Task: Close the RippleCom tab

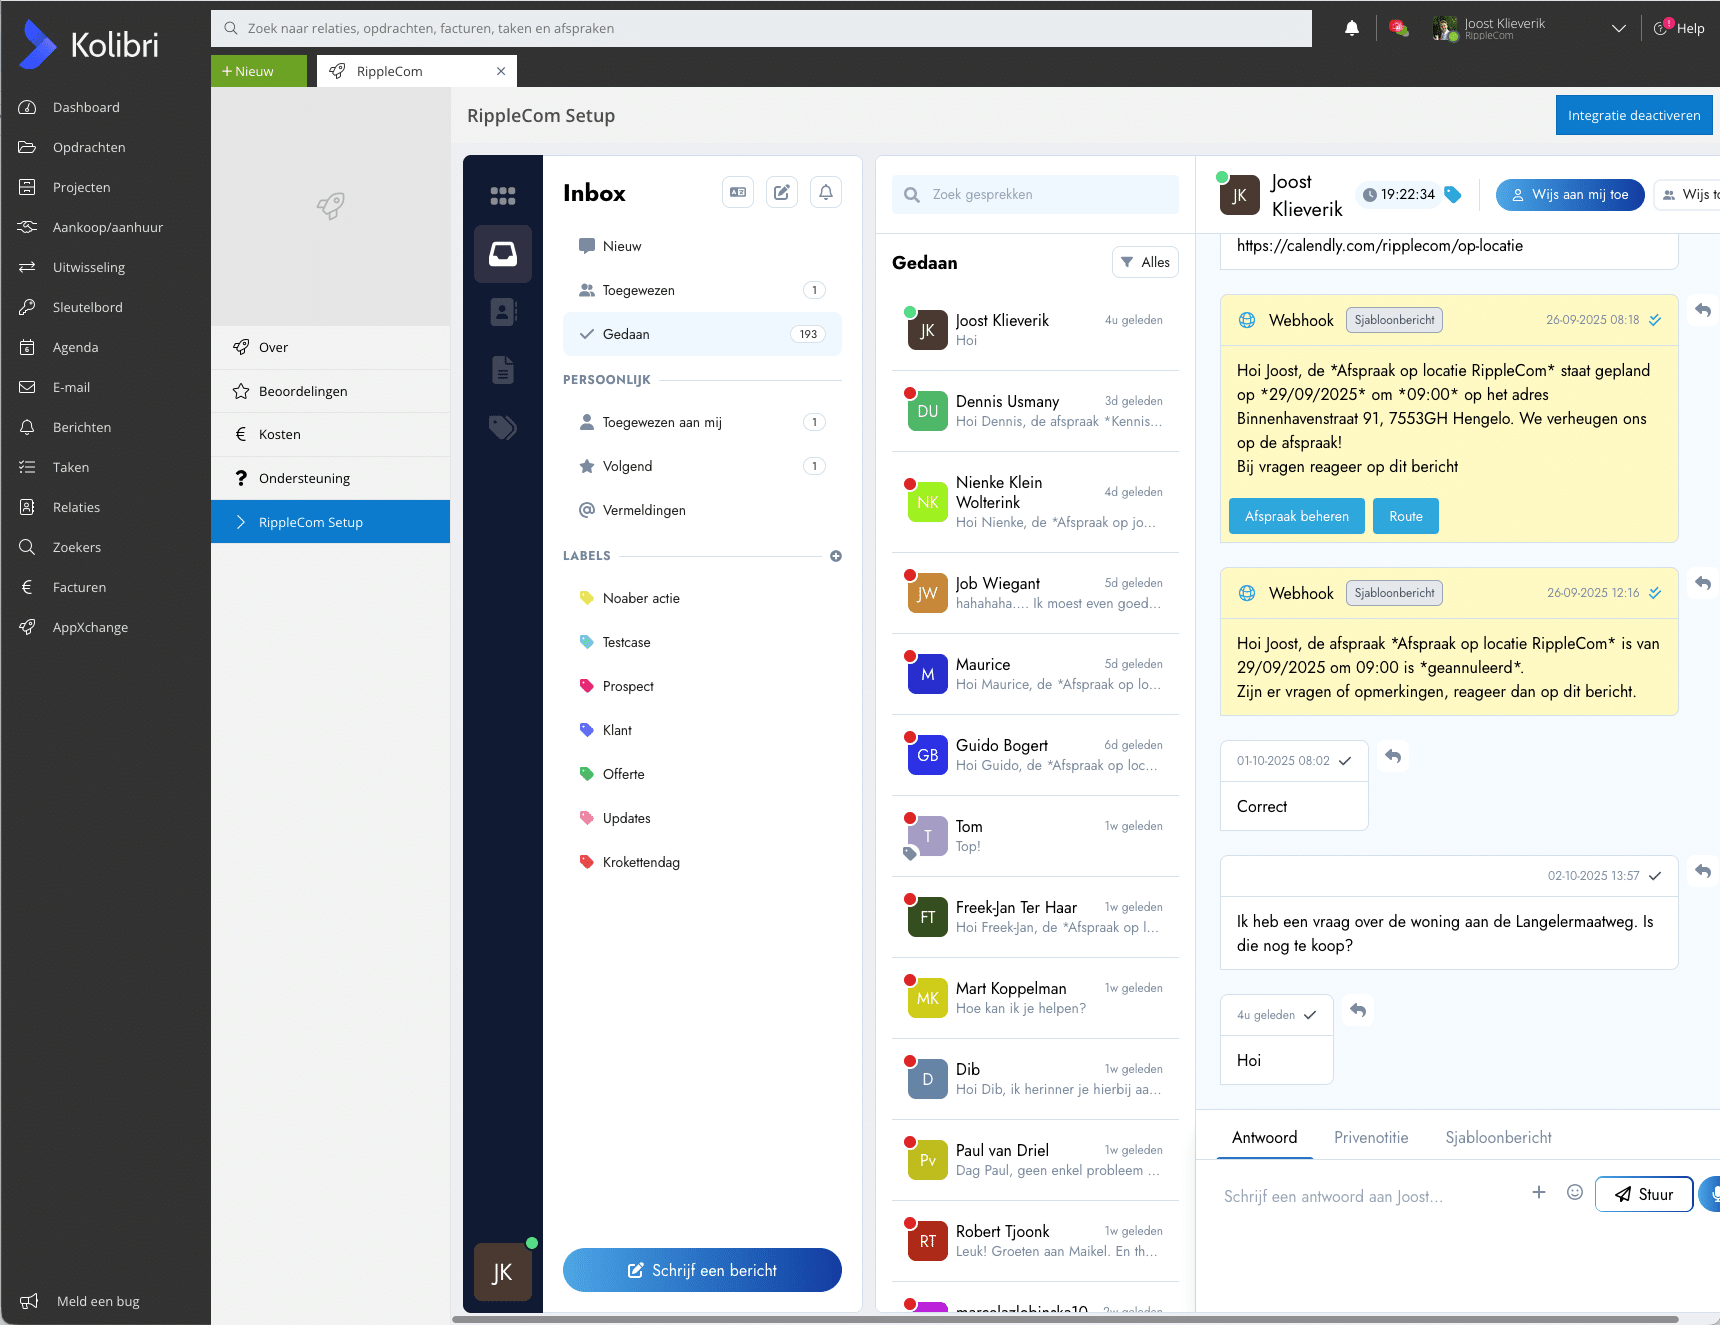Action: click(x=501, y=71)
